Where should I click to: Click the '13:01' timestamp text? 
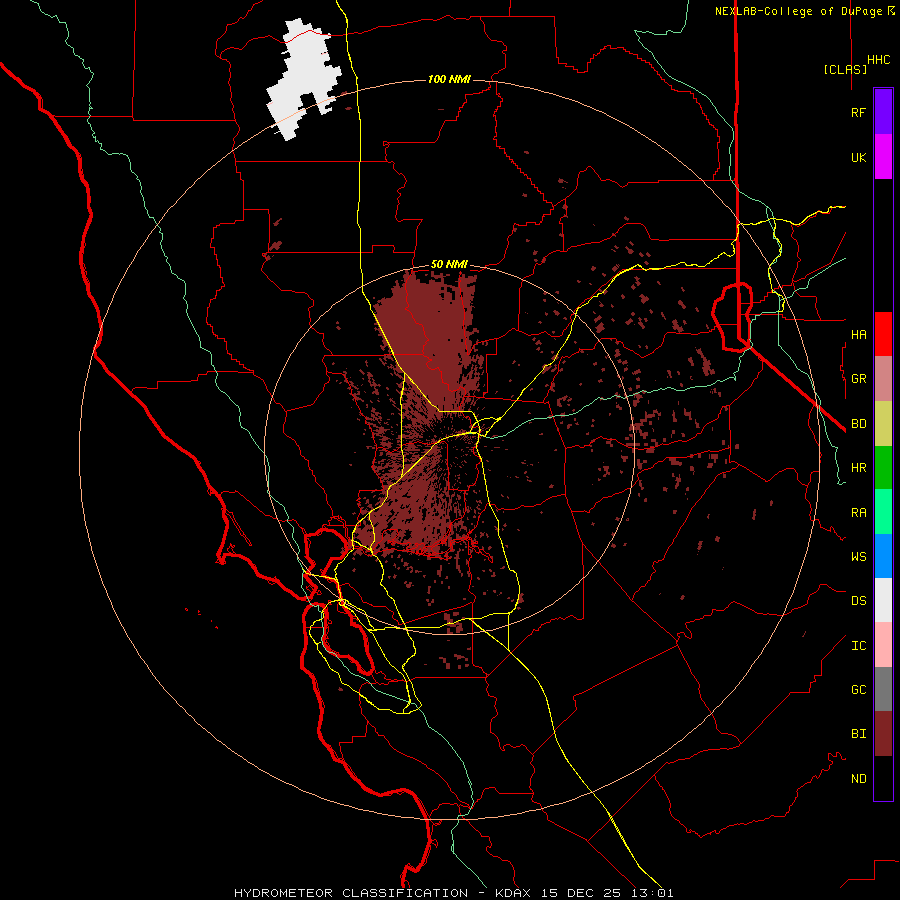point(653,893)
